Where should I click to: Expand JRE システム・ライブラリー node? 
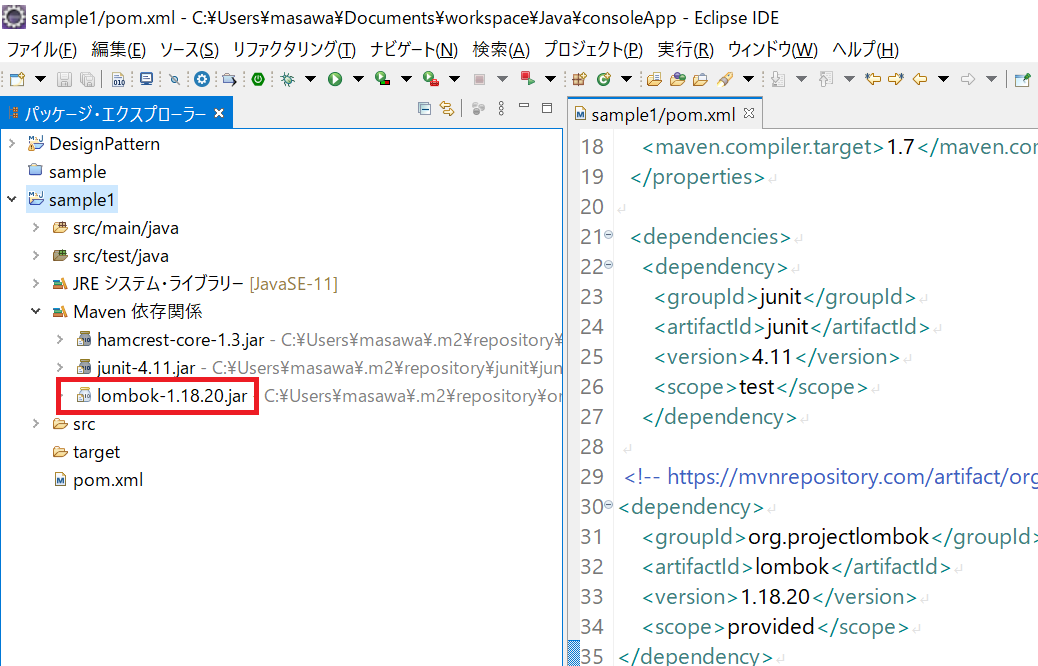[36, 283]
